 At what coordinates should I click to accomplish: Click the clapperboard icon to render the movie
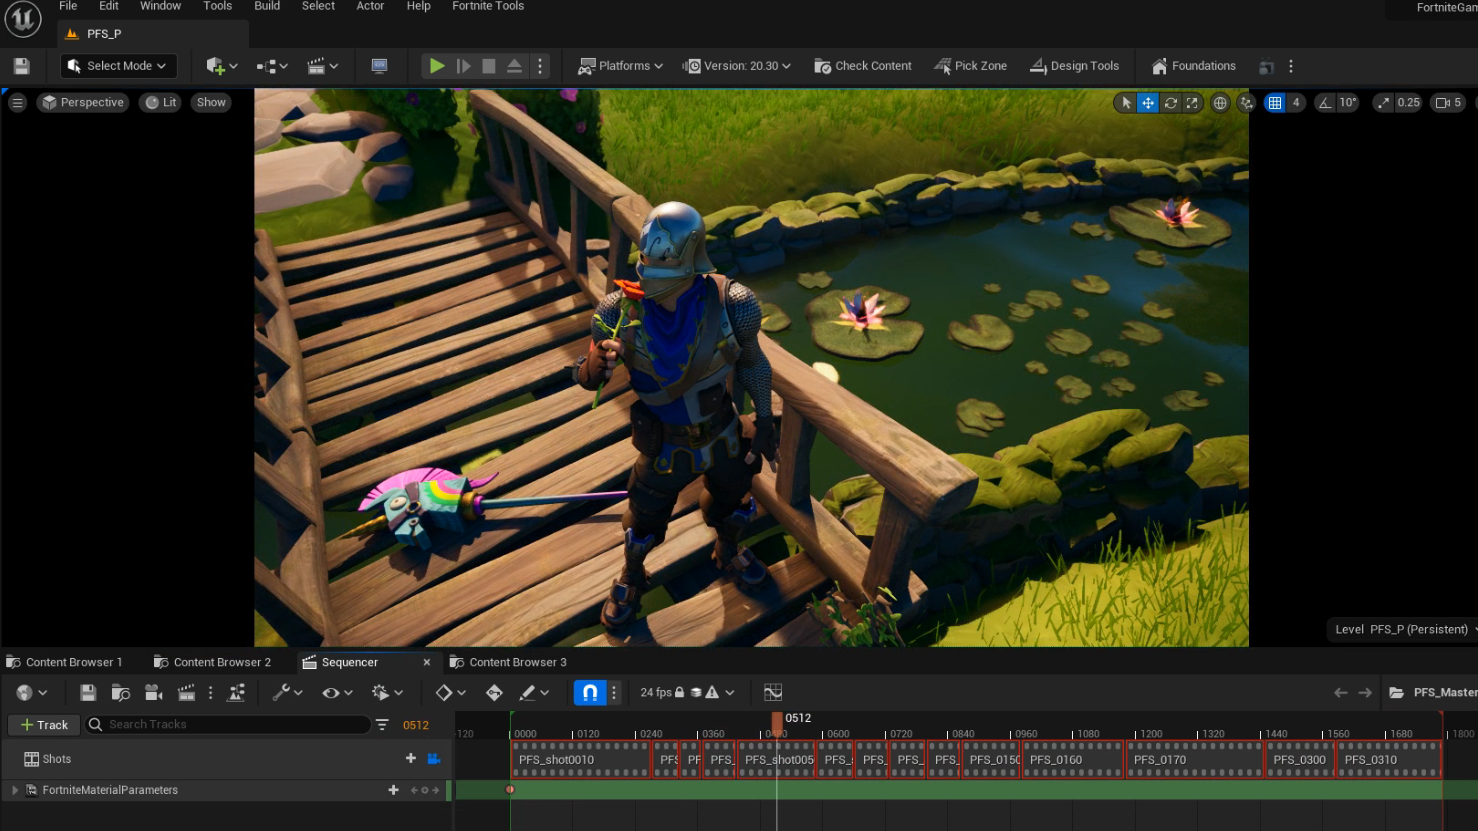pyautogui.click(x=187, y=691)
